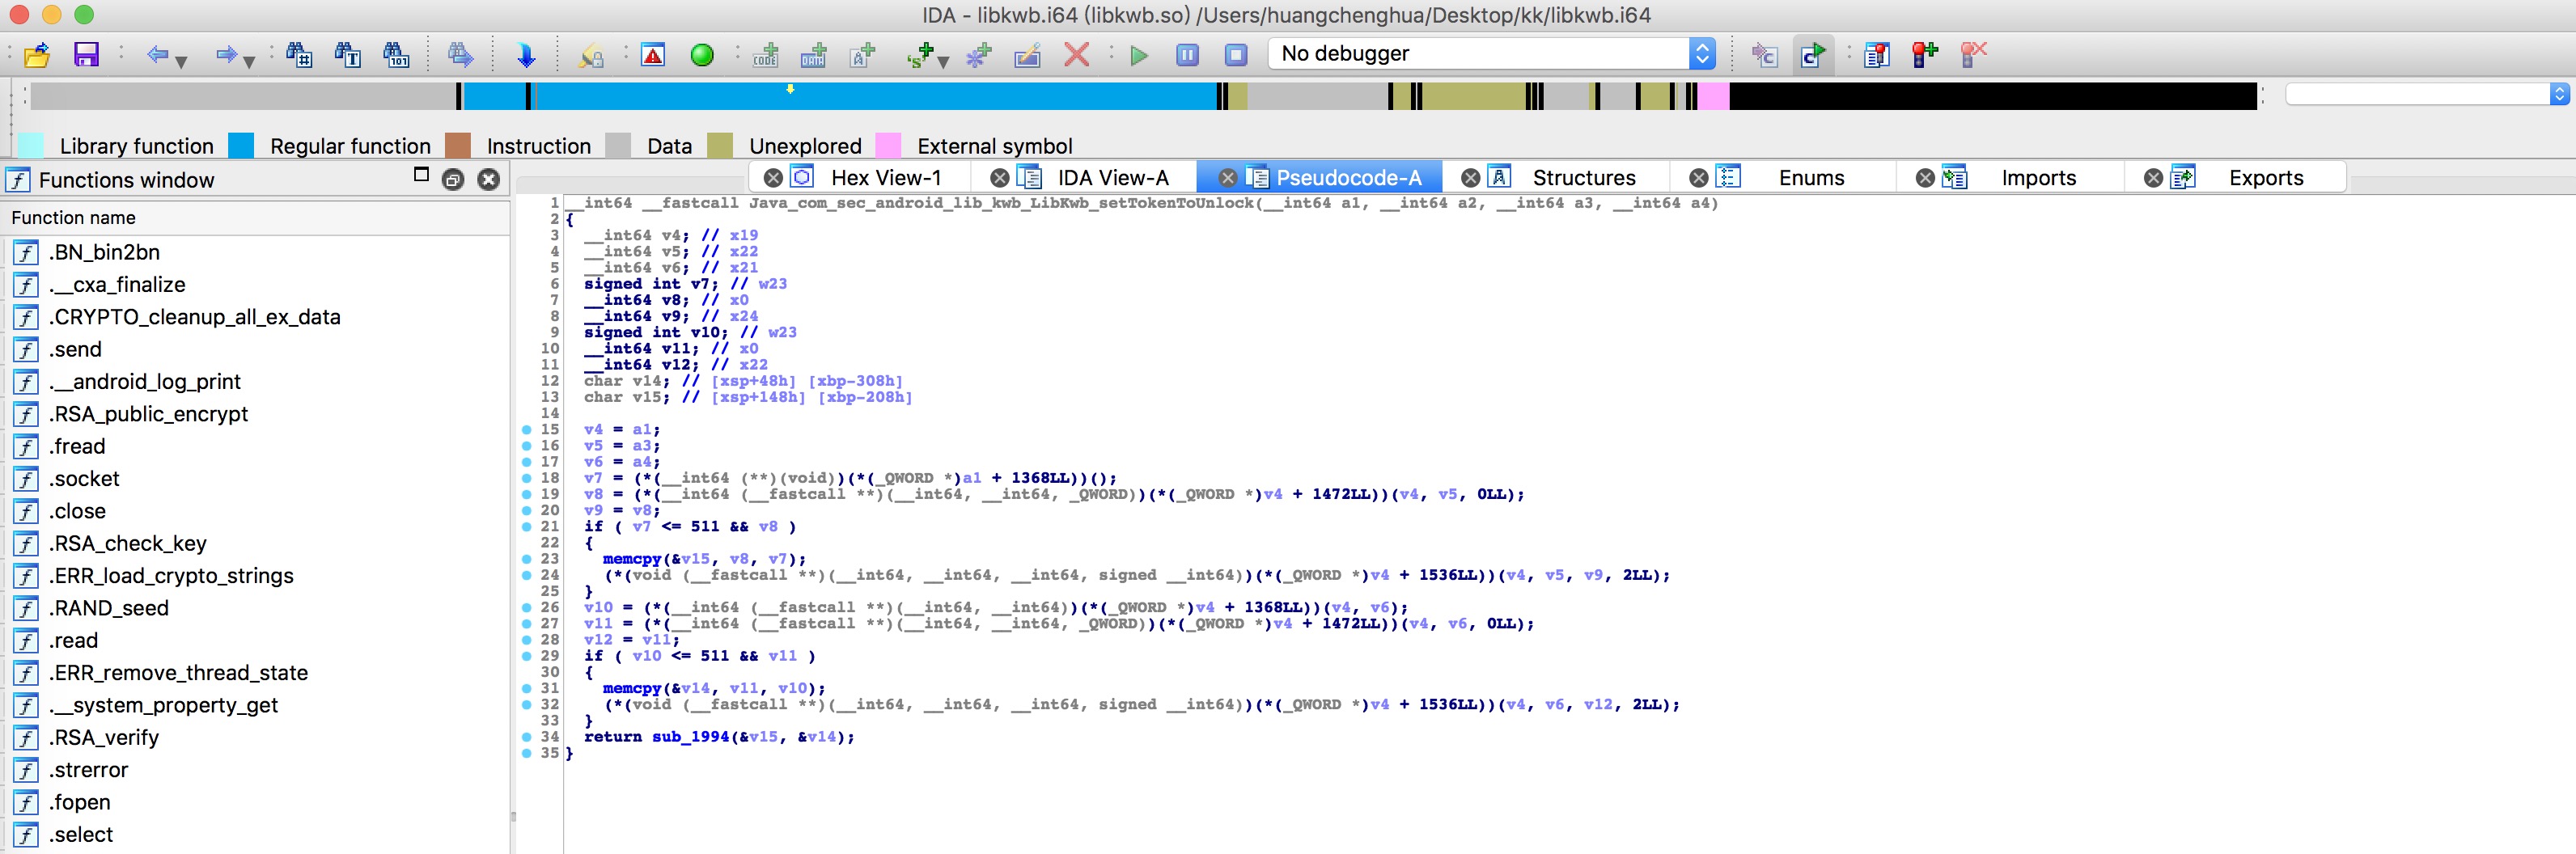Select .RSA_verify in functions list
Screen dimensions: 2576x854
(104, 738)
